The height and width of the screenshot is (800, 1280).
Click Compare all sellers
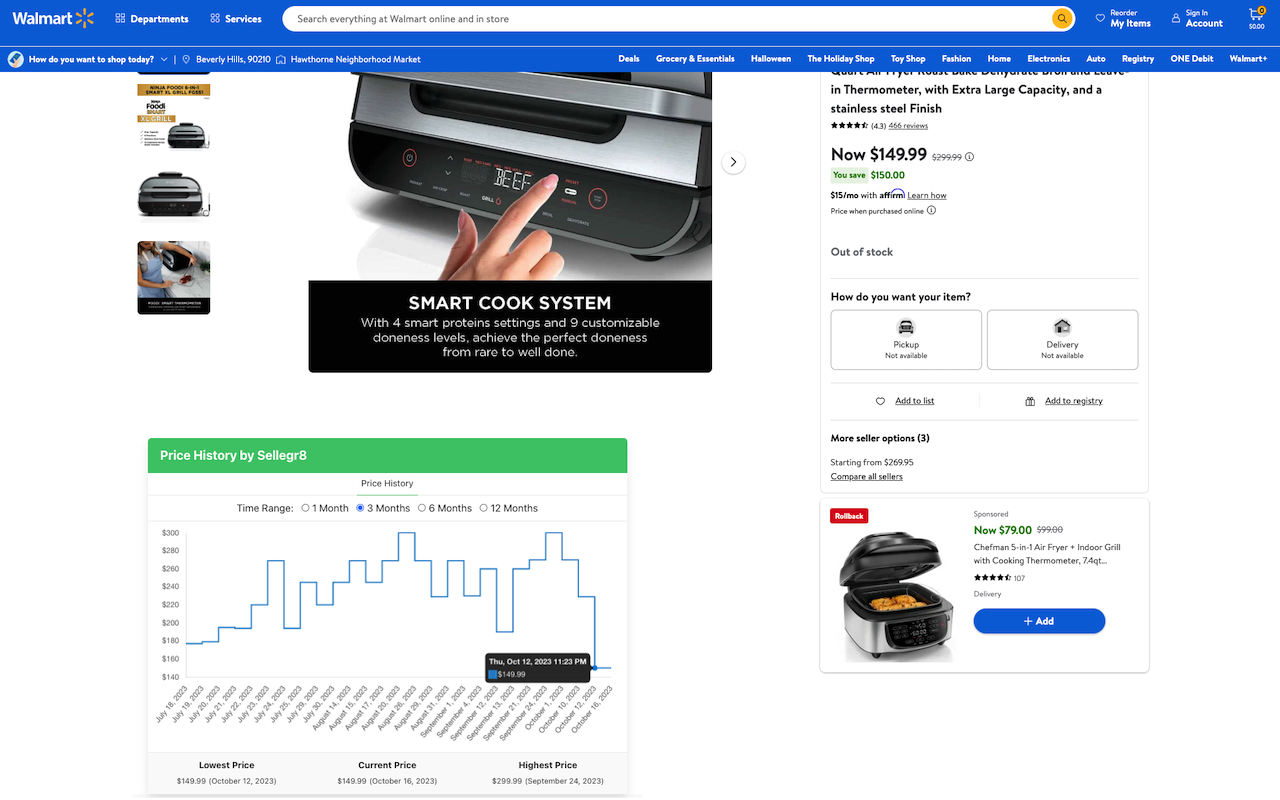pyautogui.click(x=866, y=477)
